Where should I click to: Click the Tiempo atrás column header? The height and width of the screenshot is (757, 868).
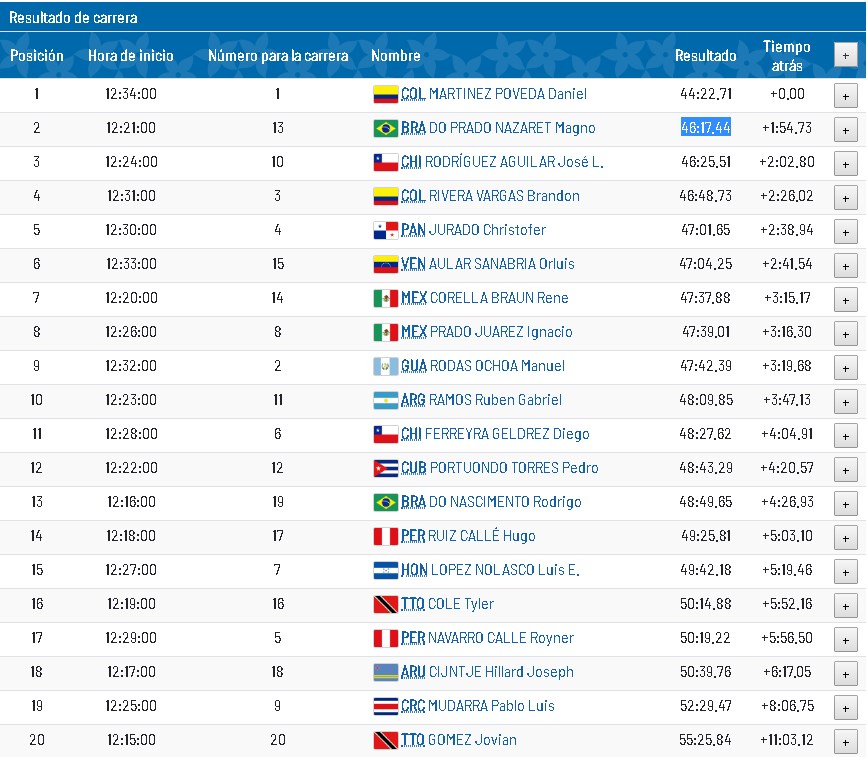(786, 56)
